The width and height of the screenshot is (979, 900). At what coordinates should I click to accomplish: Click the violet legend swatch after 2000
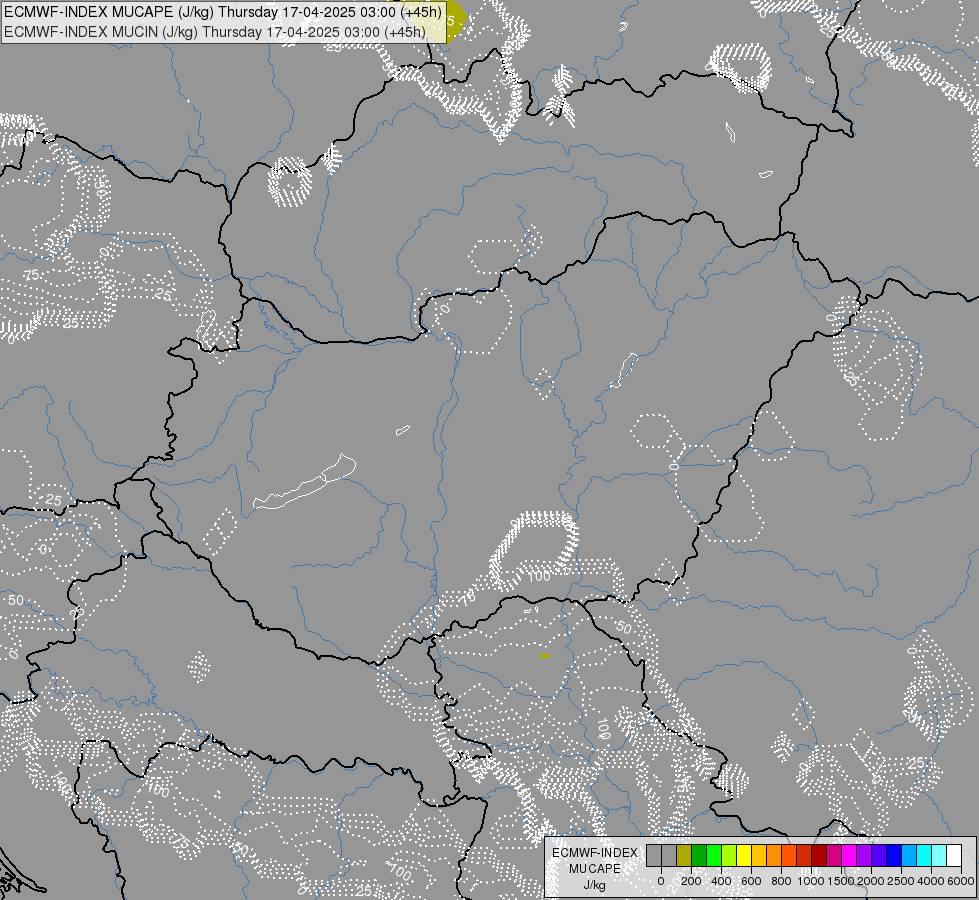point(880,856)
